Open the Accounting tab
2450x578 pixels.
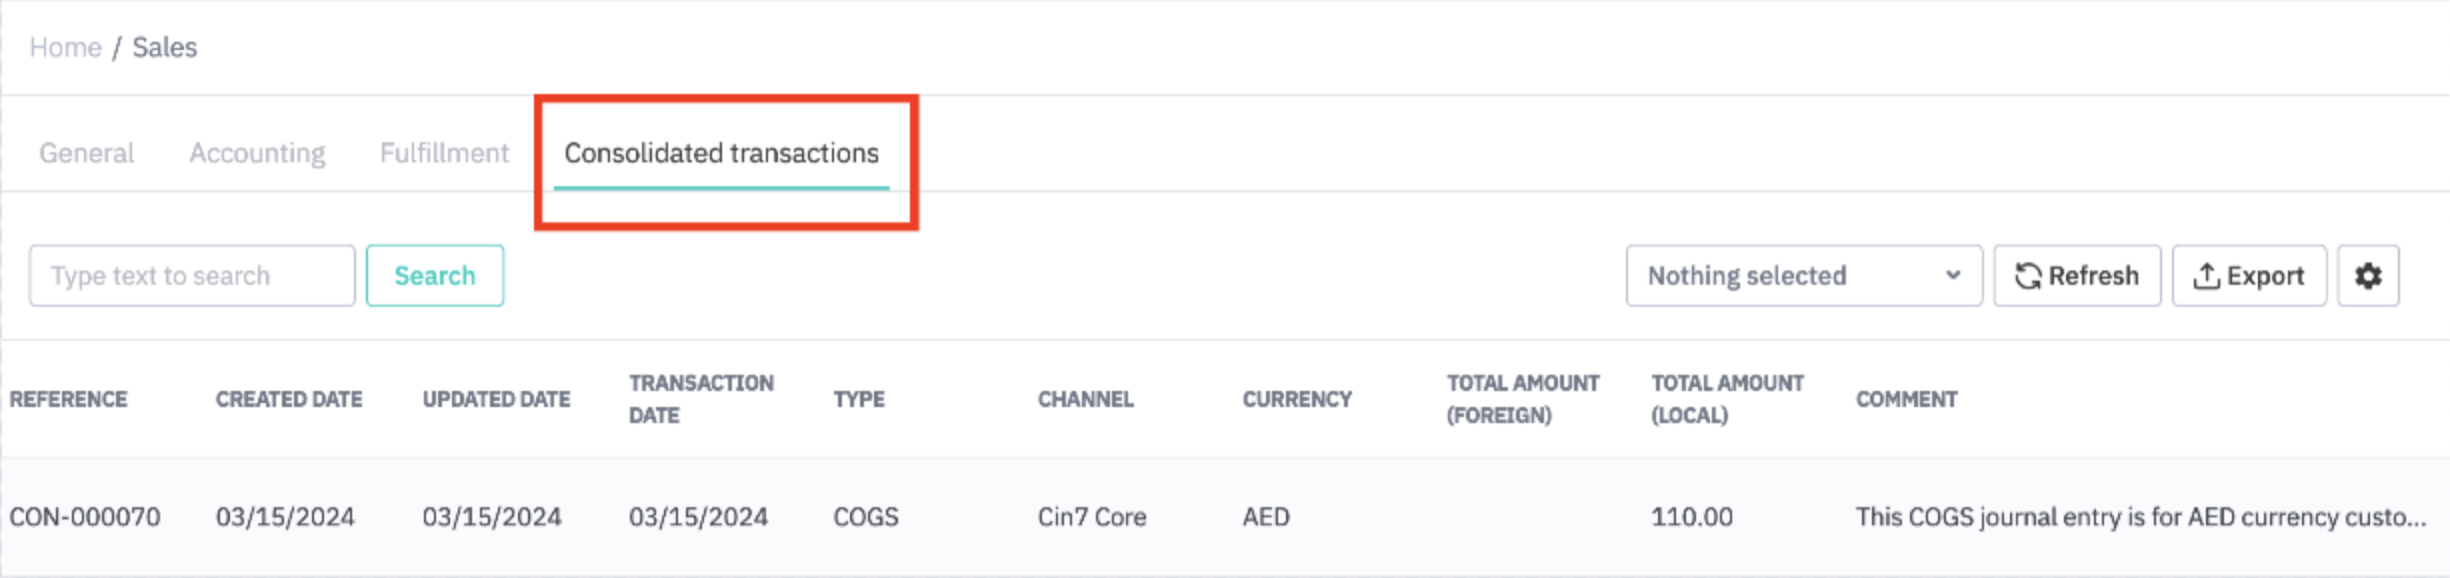[257, 153]
